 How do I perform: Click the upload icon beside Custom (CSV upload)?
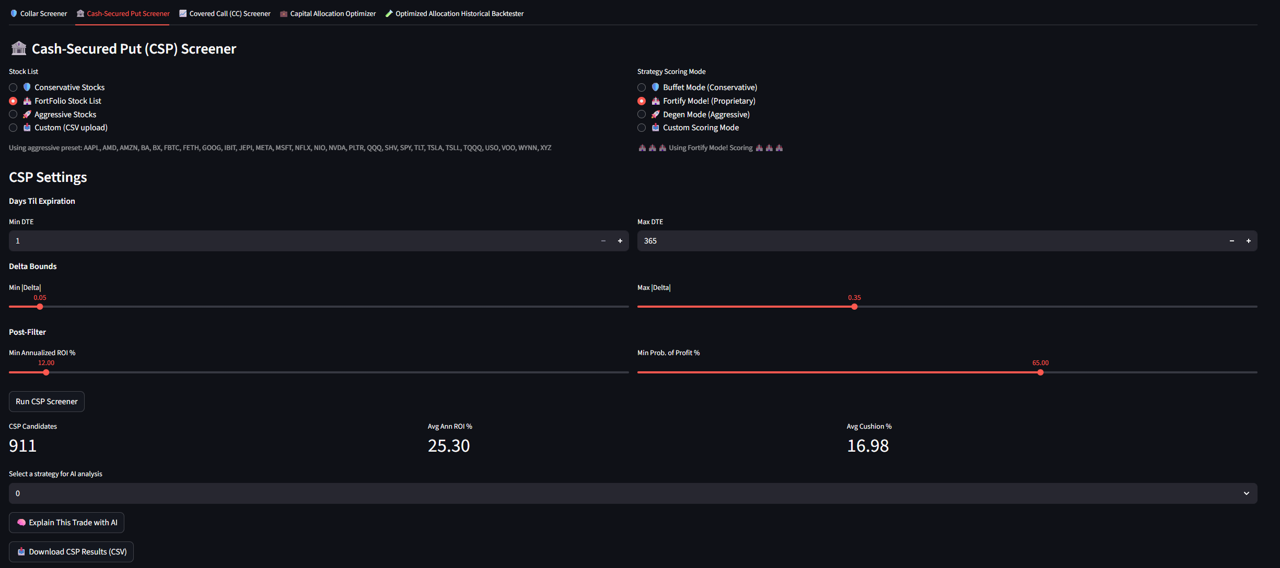[27, 128]
